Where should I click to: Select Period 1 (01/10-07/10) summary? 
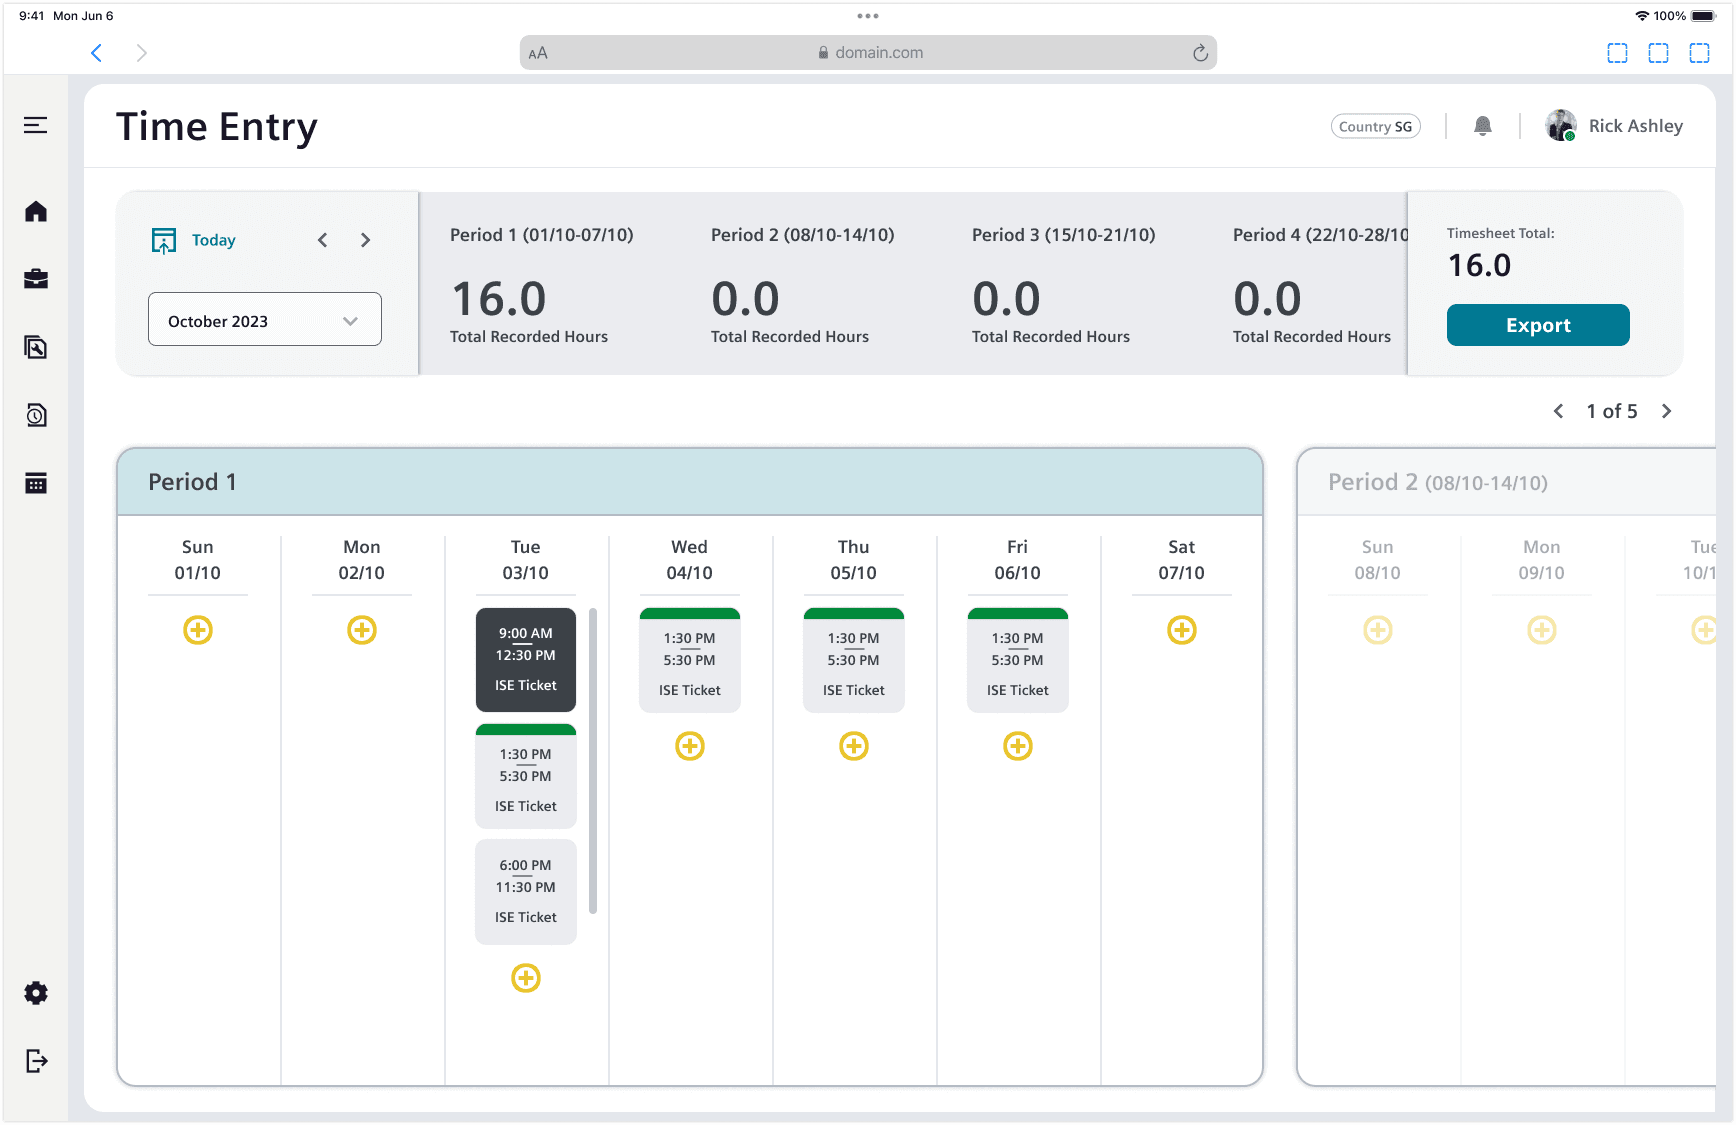click(542, 284)
